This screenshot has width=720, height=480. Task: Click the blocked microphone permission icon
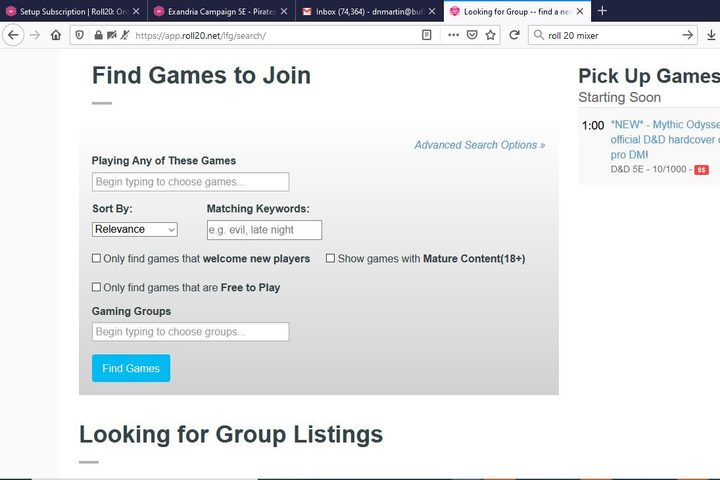pyautogui.click(x=124, y=35)
